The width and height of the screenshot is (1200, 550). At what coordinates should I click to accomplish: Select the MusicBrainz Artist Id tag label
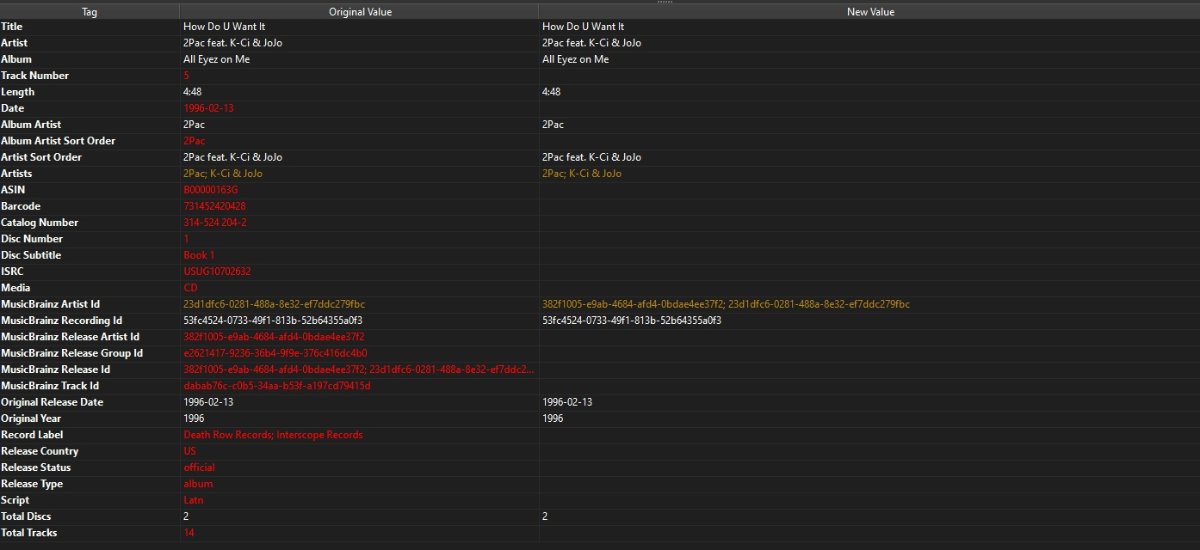click(x=50, y=304)
